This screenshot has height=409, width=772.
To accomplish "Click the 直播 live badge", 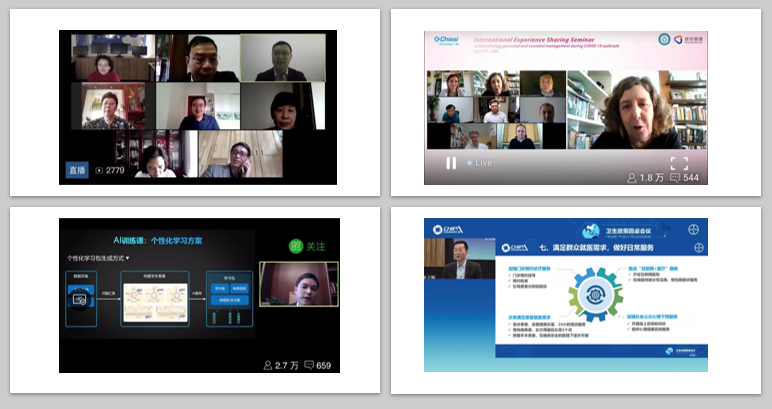I will tap(77, 170).
